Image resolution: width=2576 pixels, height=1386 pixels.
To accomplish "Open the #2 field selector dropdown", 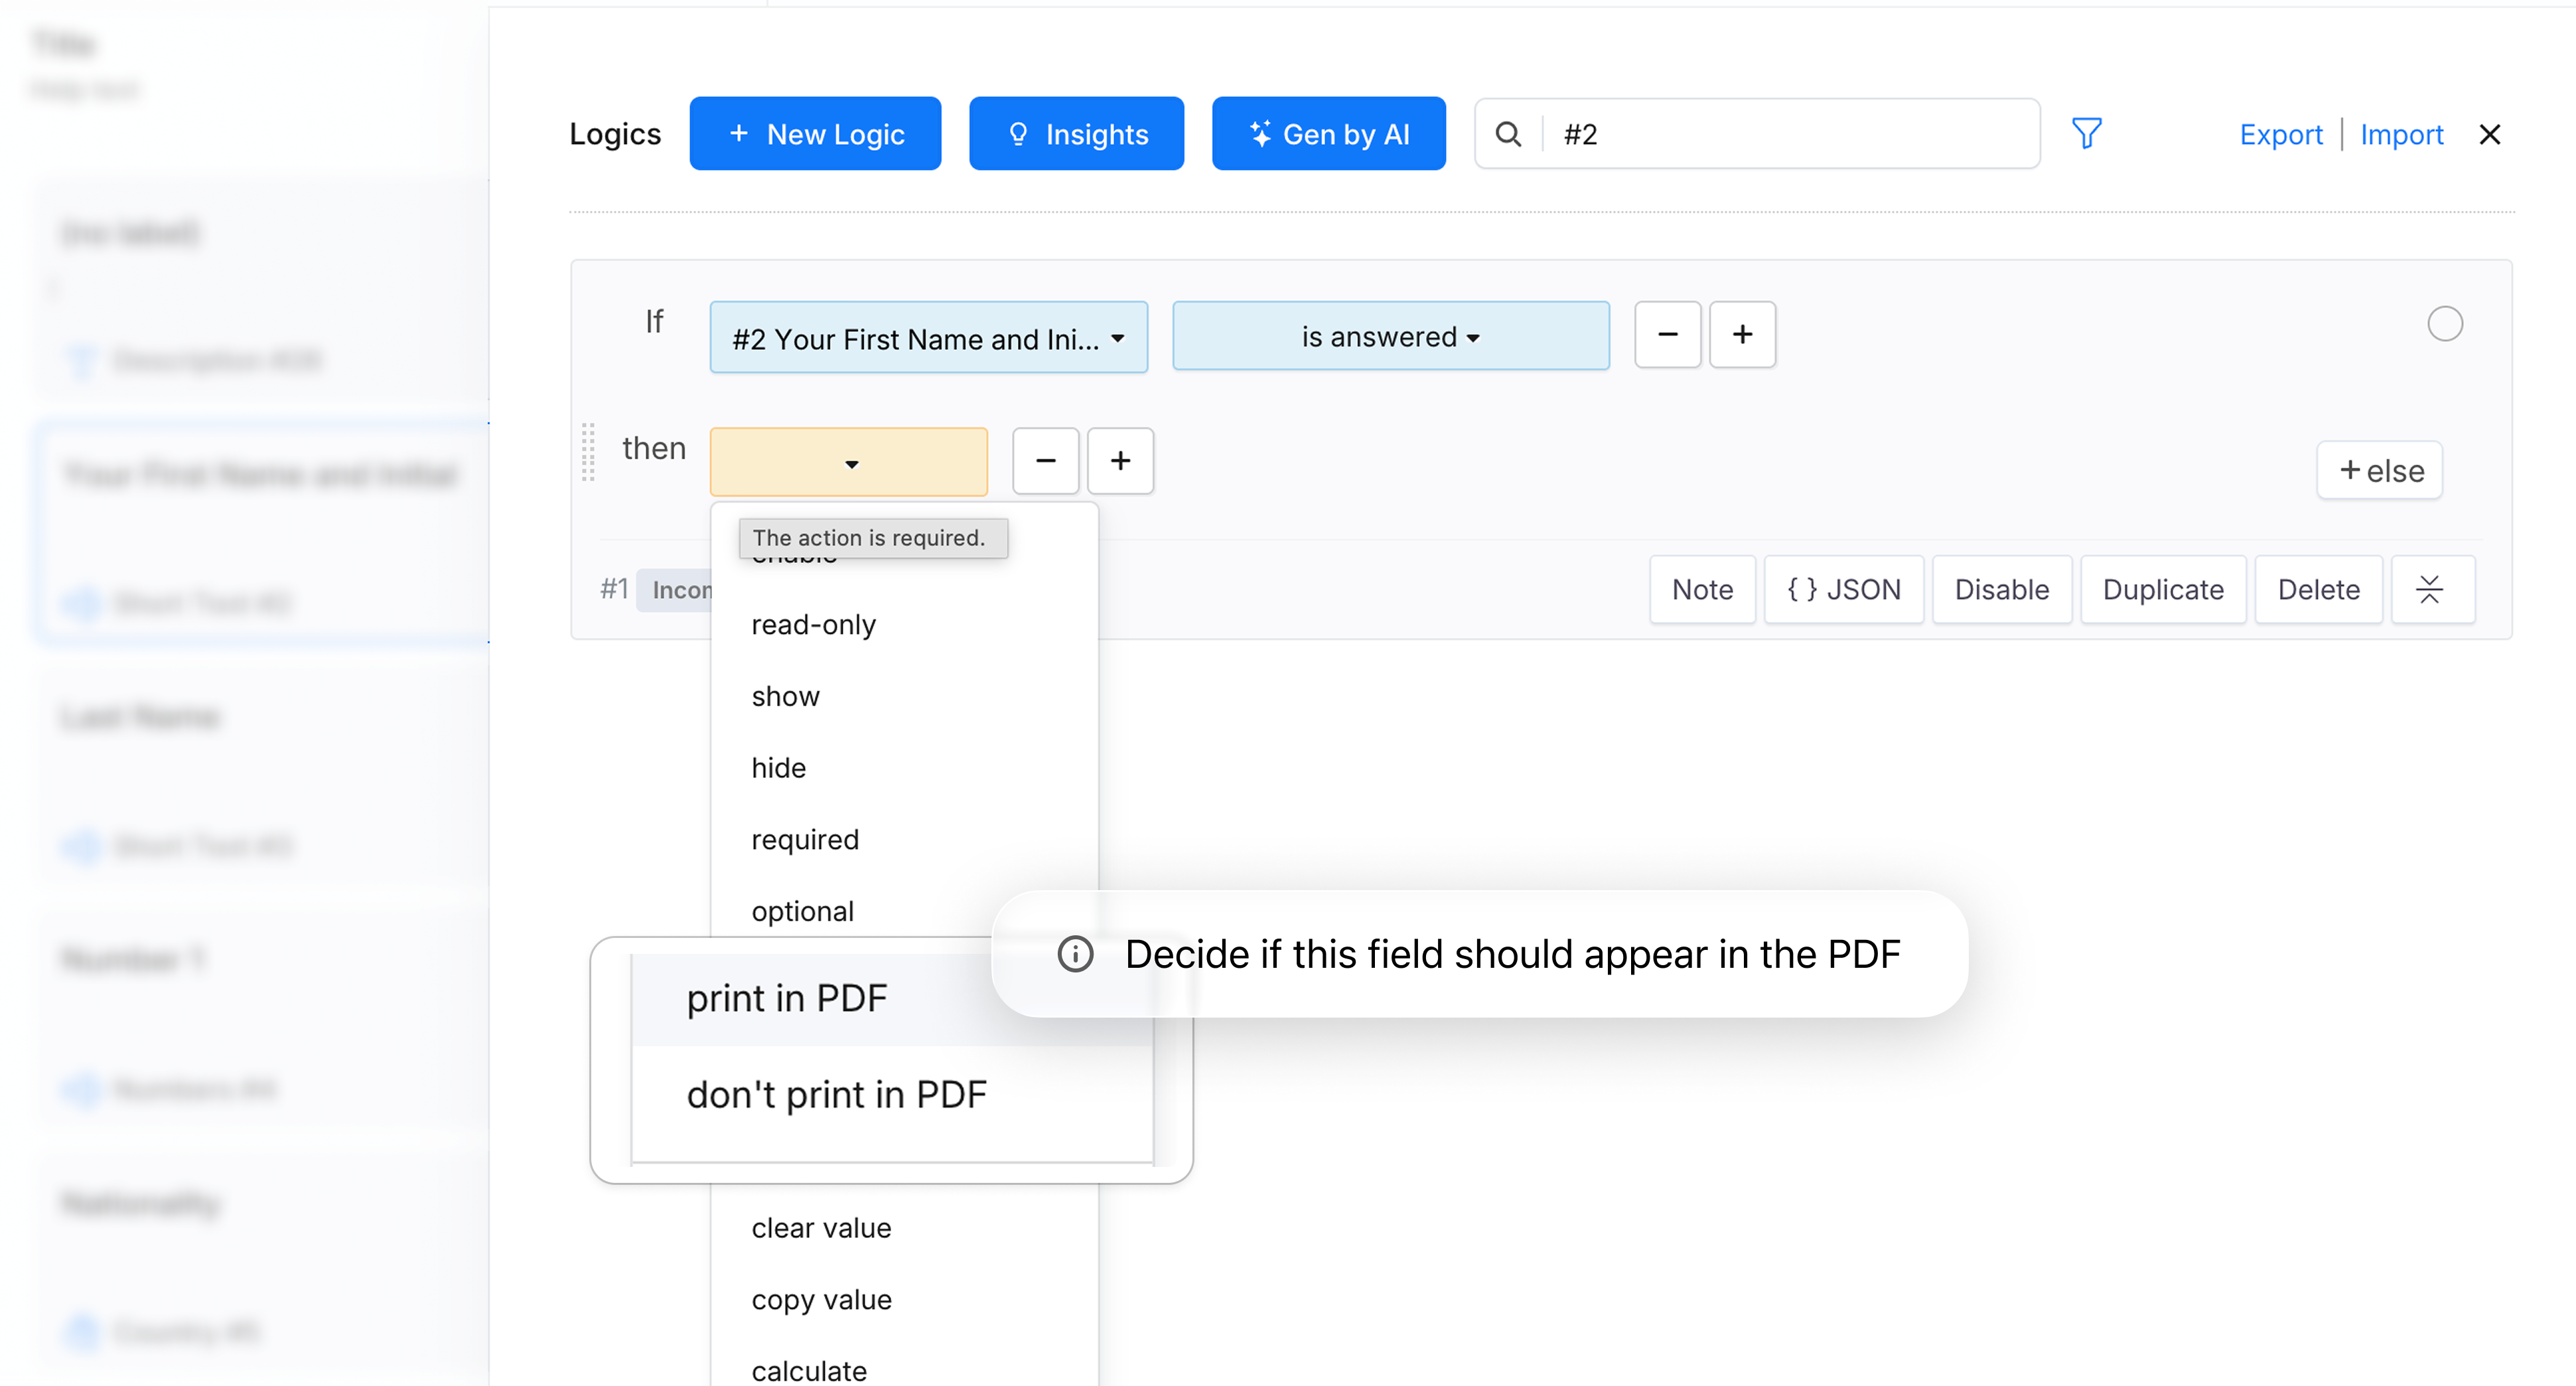I will [928, 338].
